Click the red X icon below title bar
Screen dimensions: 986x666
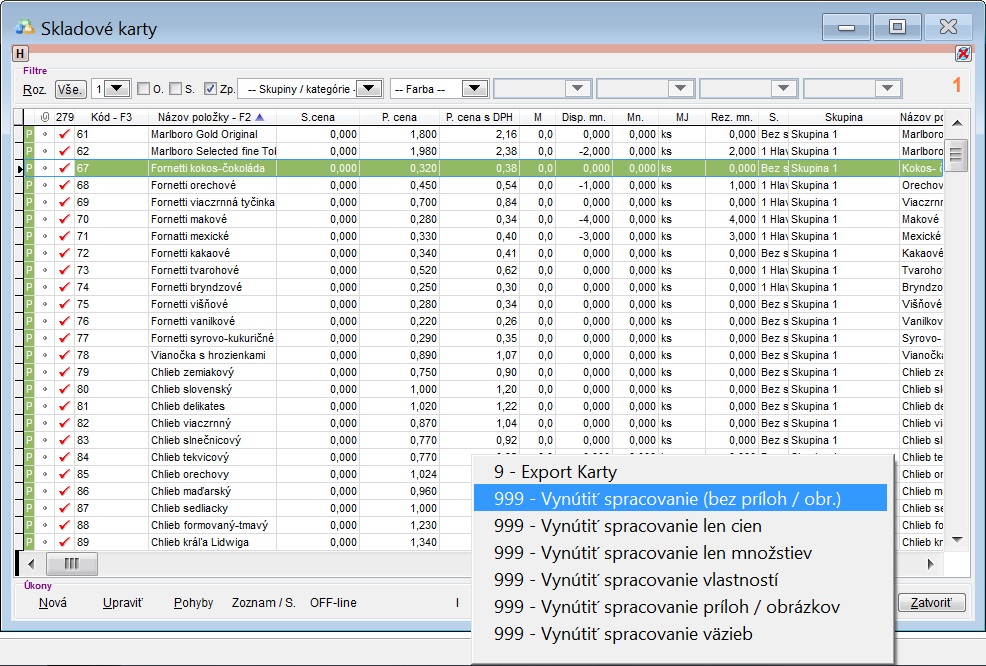click(962, 54)
